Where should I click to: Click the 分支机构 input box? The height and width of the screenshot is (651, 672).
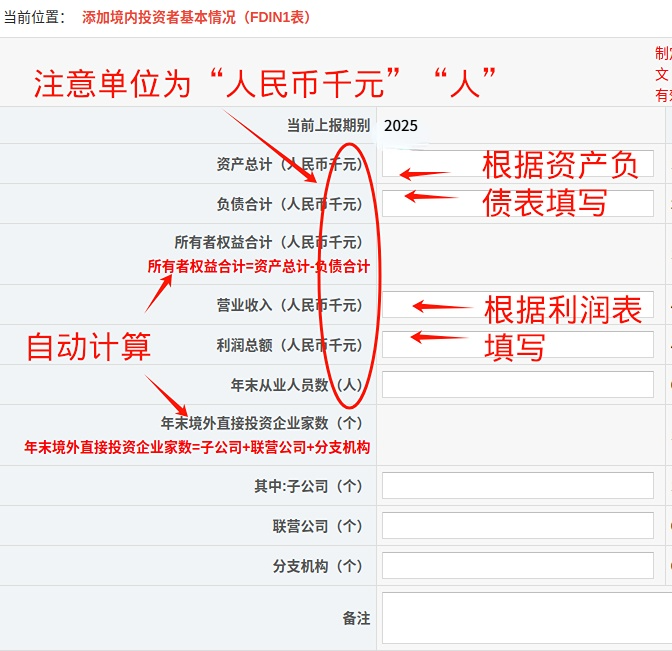click(517, 566)
